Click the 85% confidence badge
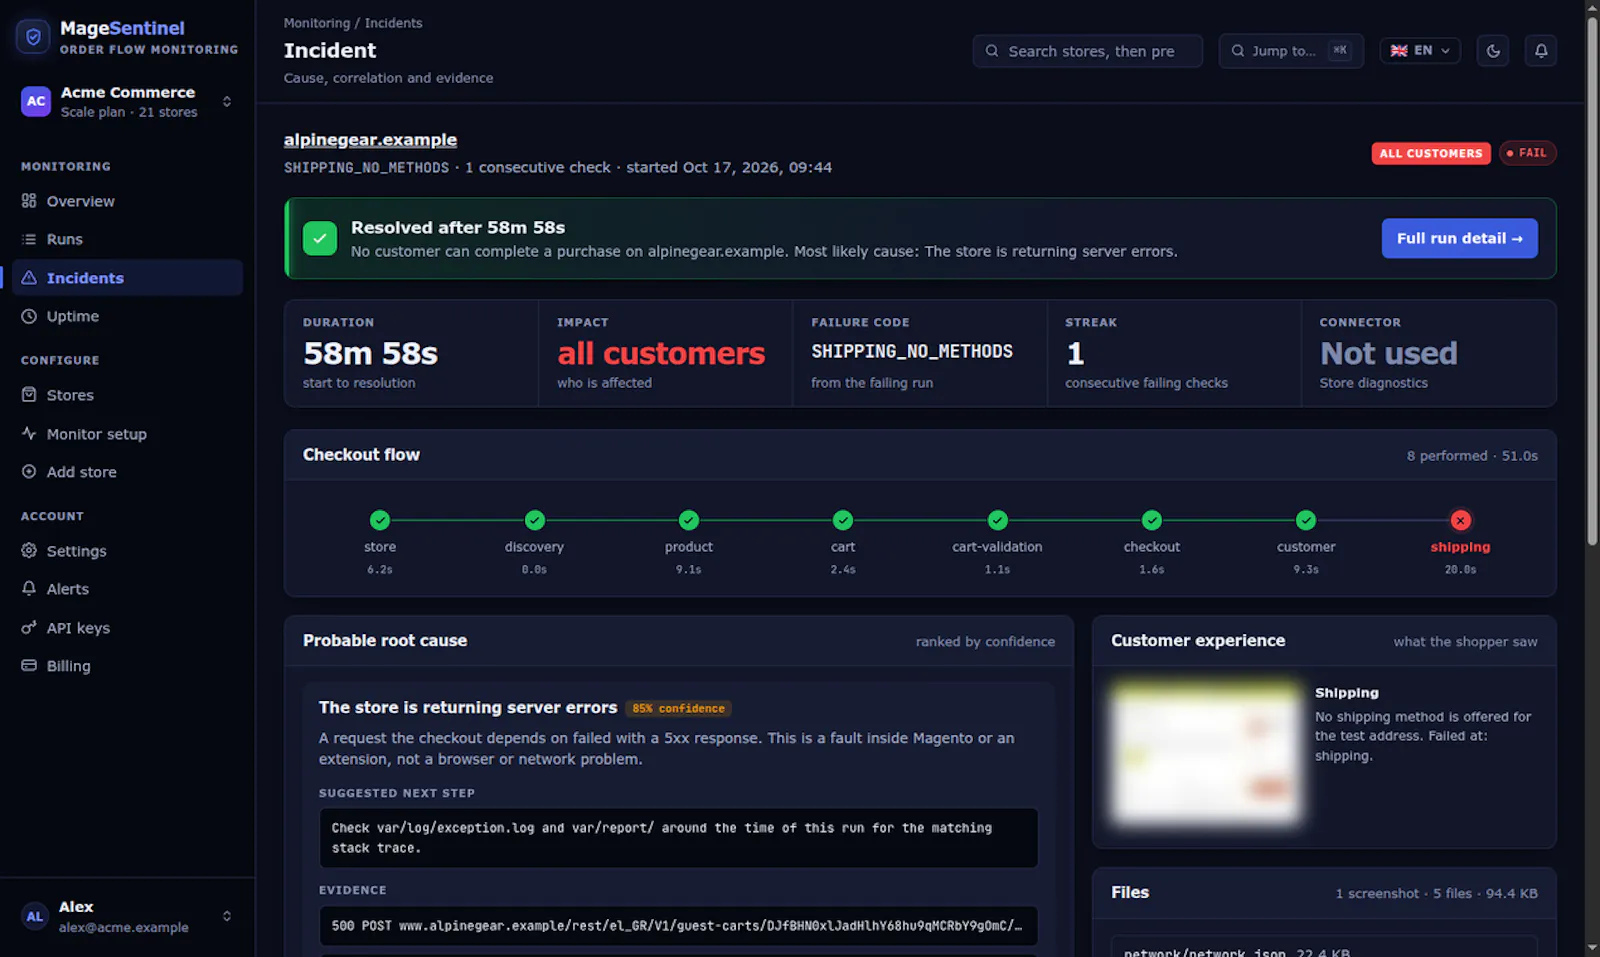 pos(679,708)
